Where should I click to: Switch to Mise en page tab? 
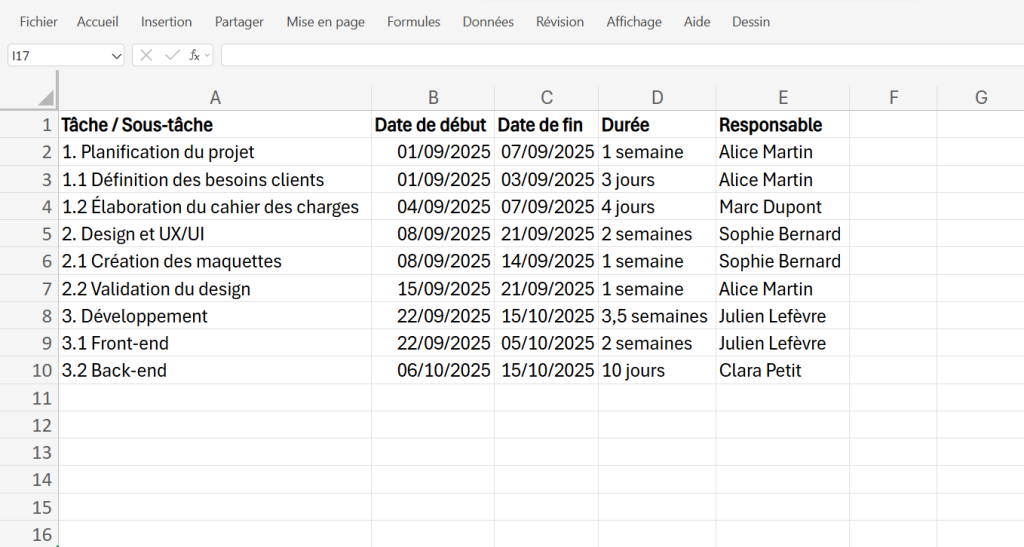[325, 22]
